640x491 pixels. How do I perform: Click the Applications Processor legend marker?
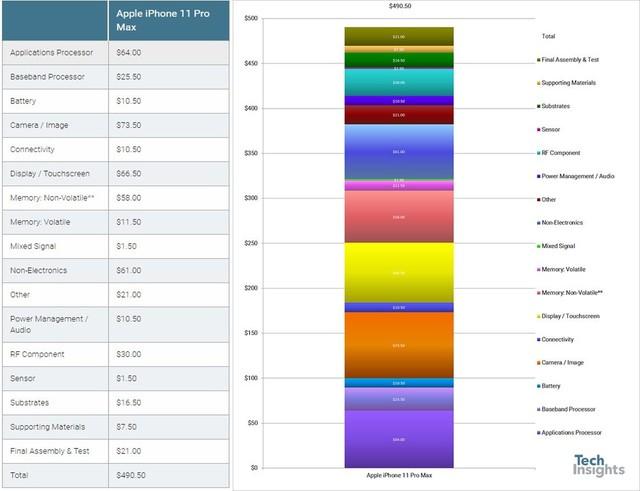539,433
